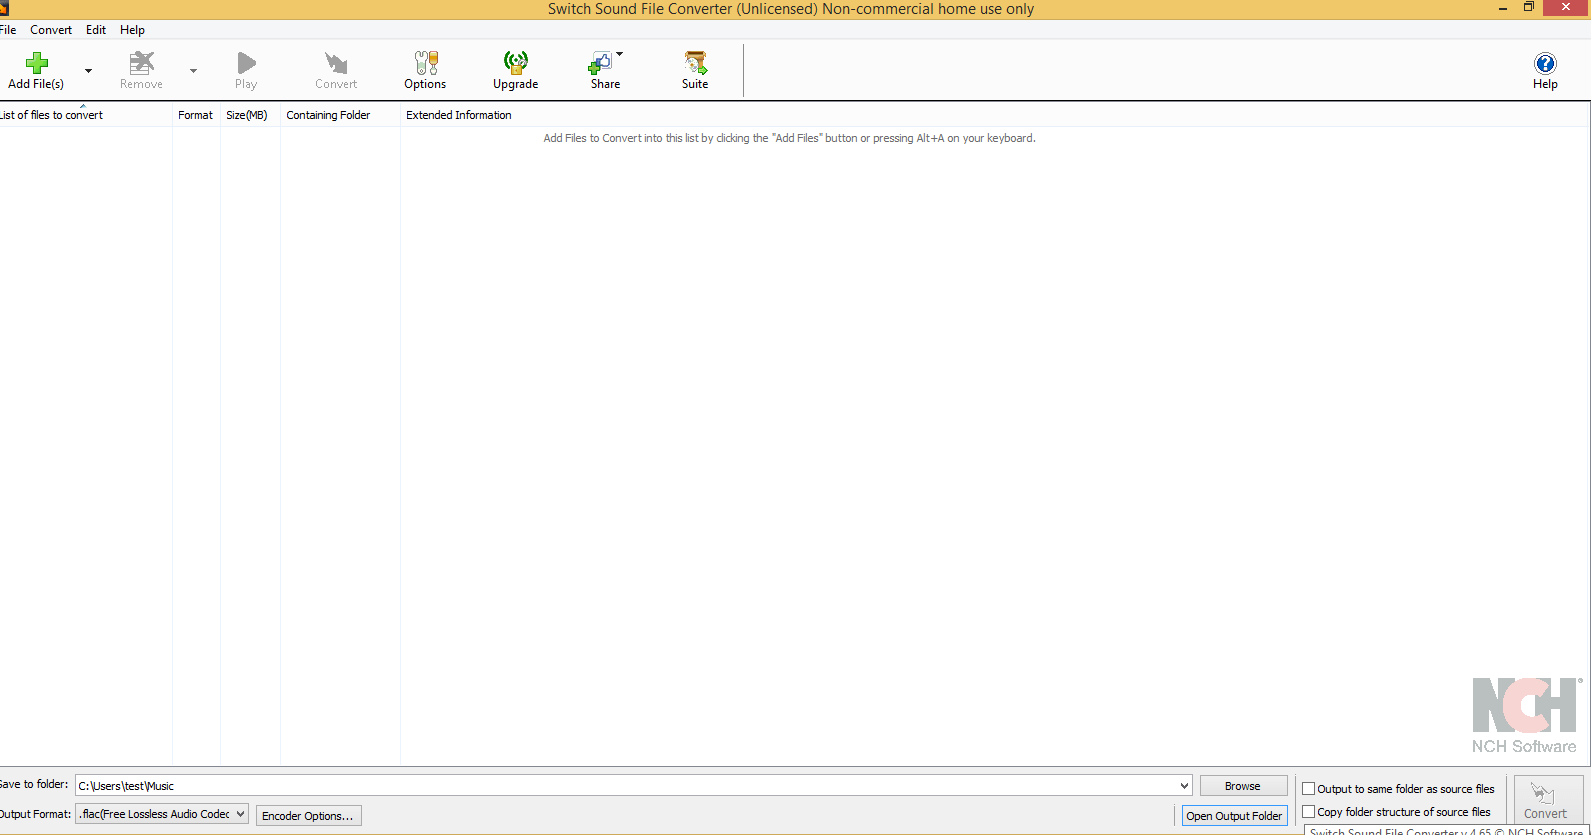
Task: Open the Output Format dropdown
Action: click(162, 814)
